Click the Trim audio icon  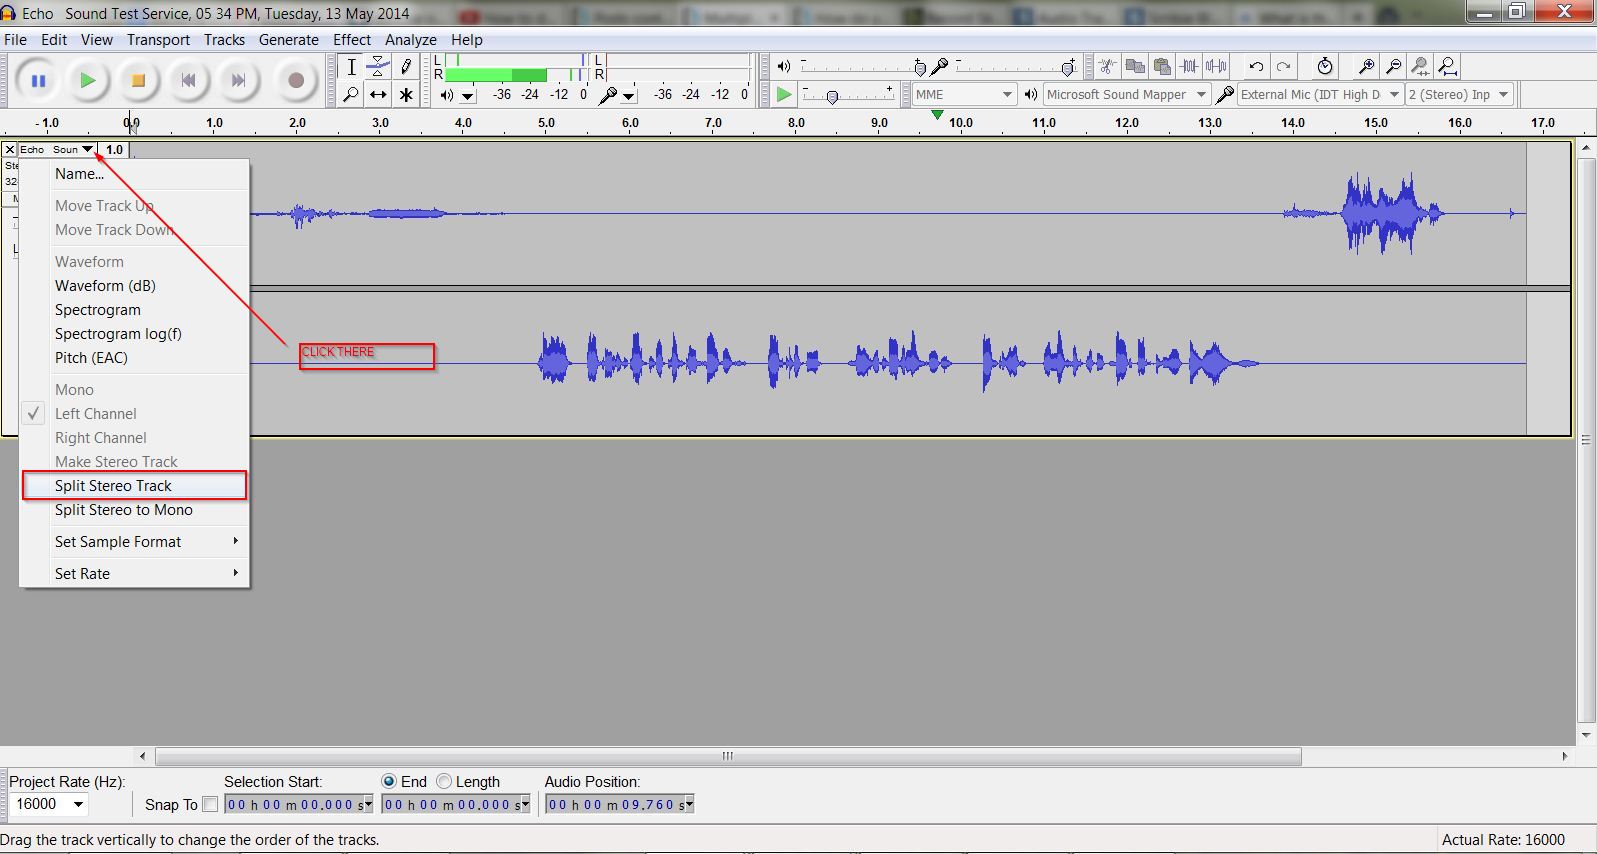[1188, 67]
